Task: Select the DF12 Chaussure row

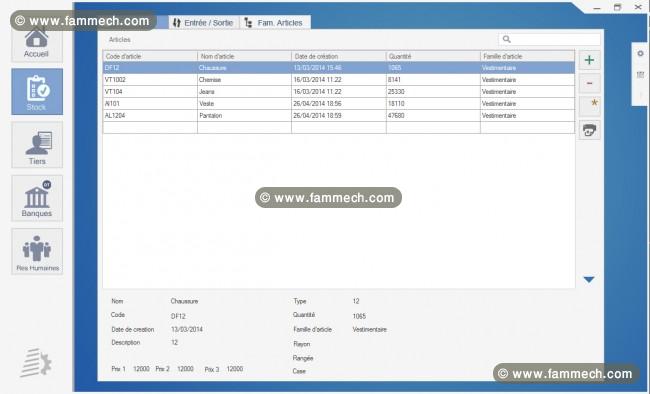Action: (339, 68)
